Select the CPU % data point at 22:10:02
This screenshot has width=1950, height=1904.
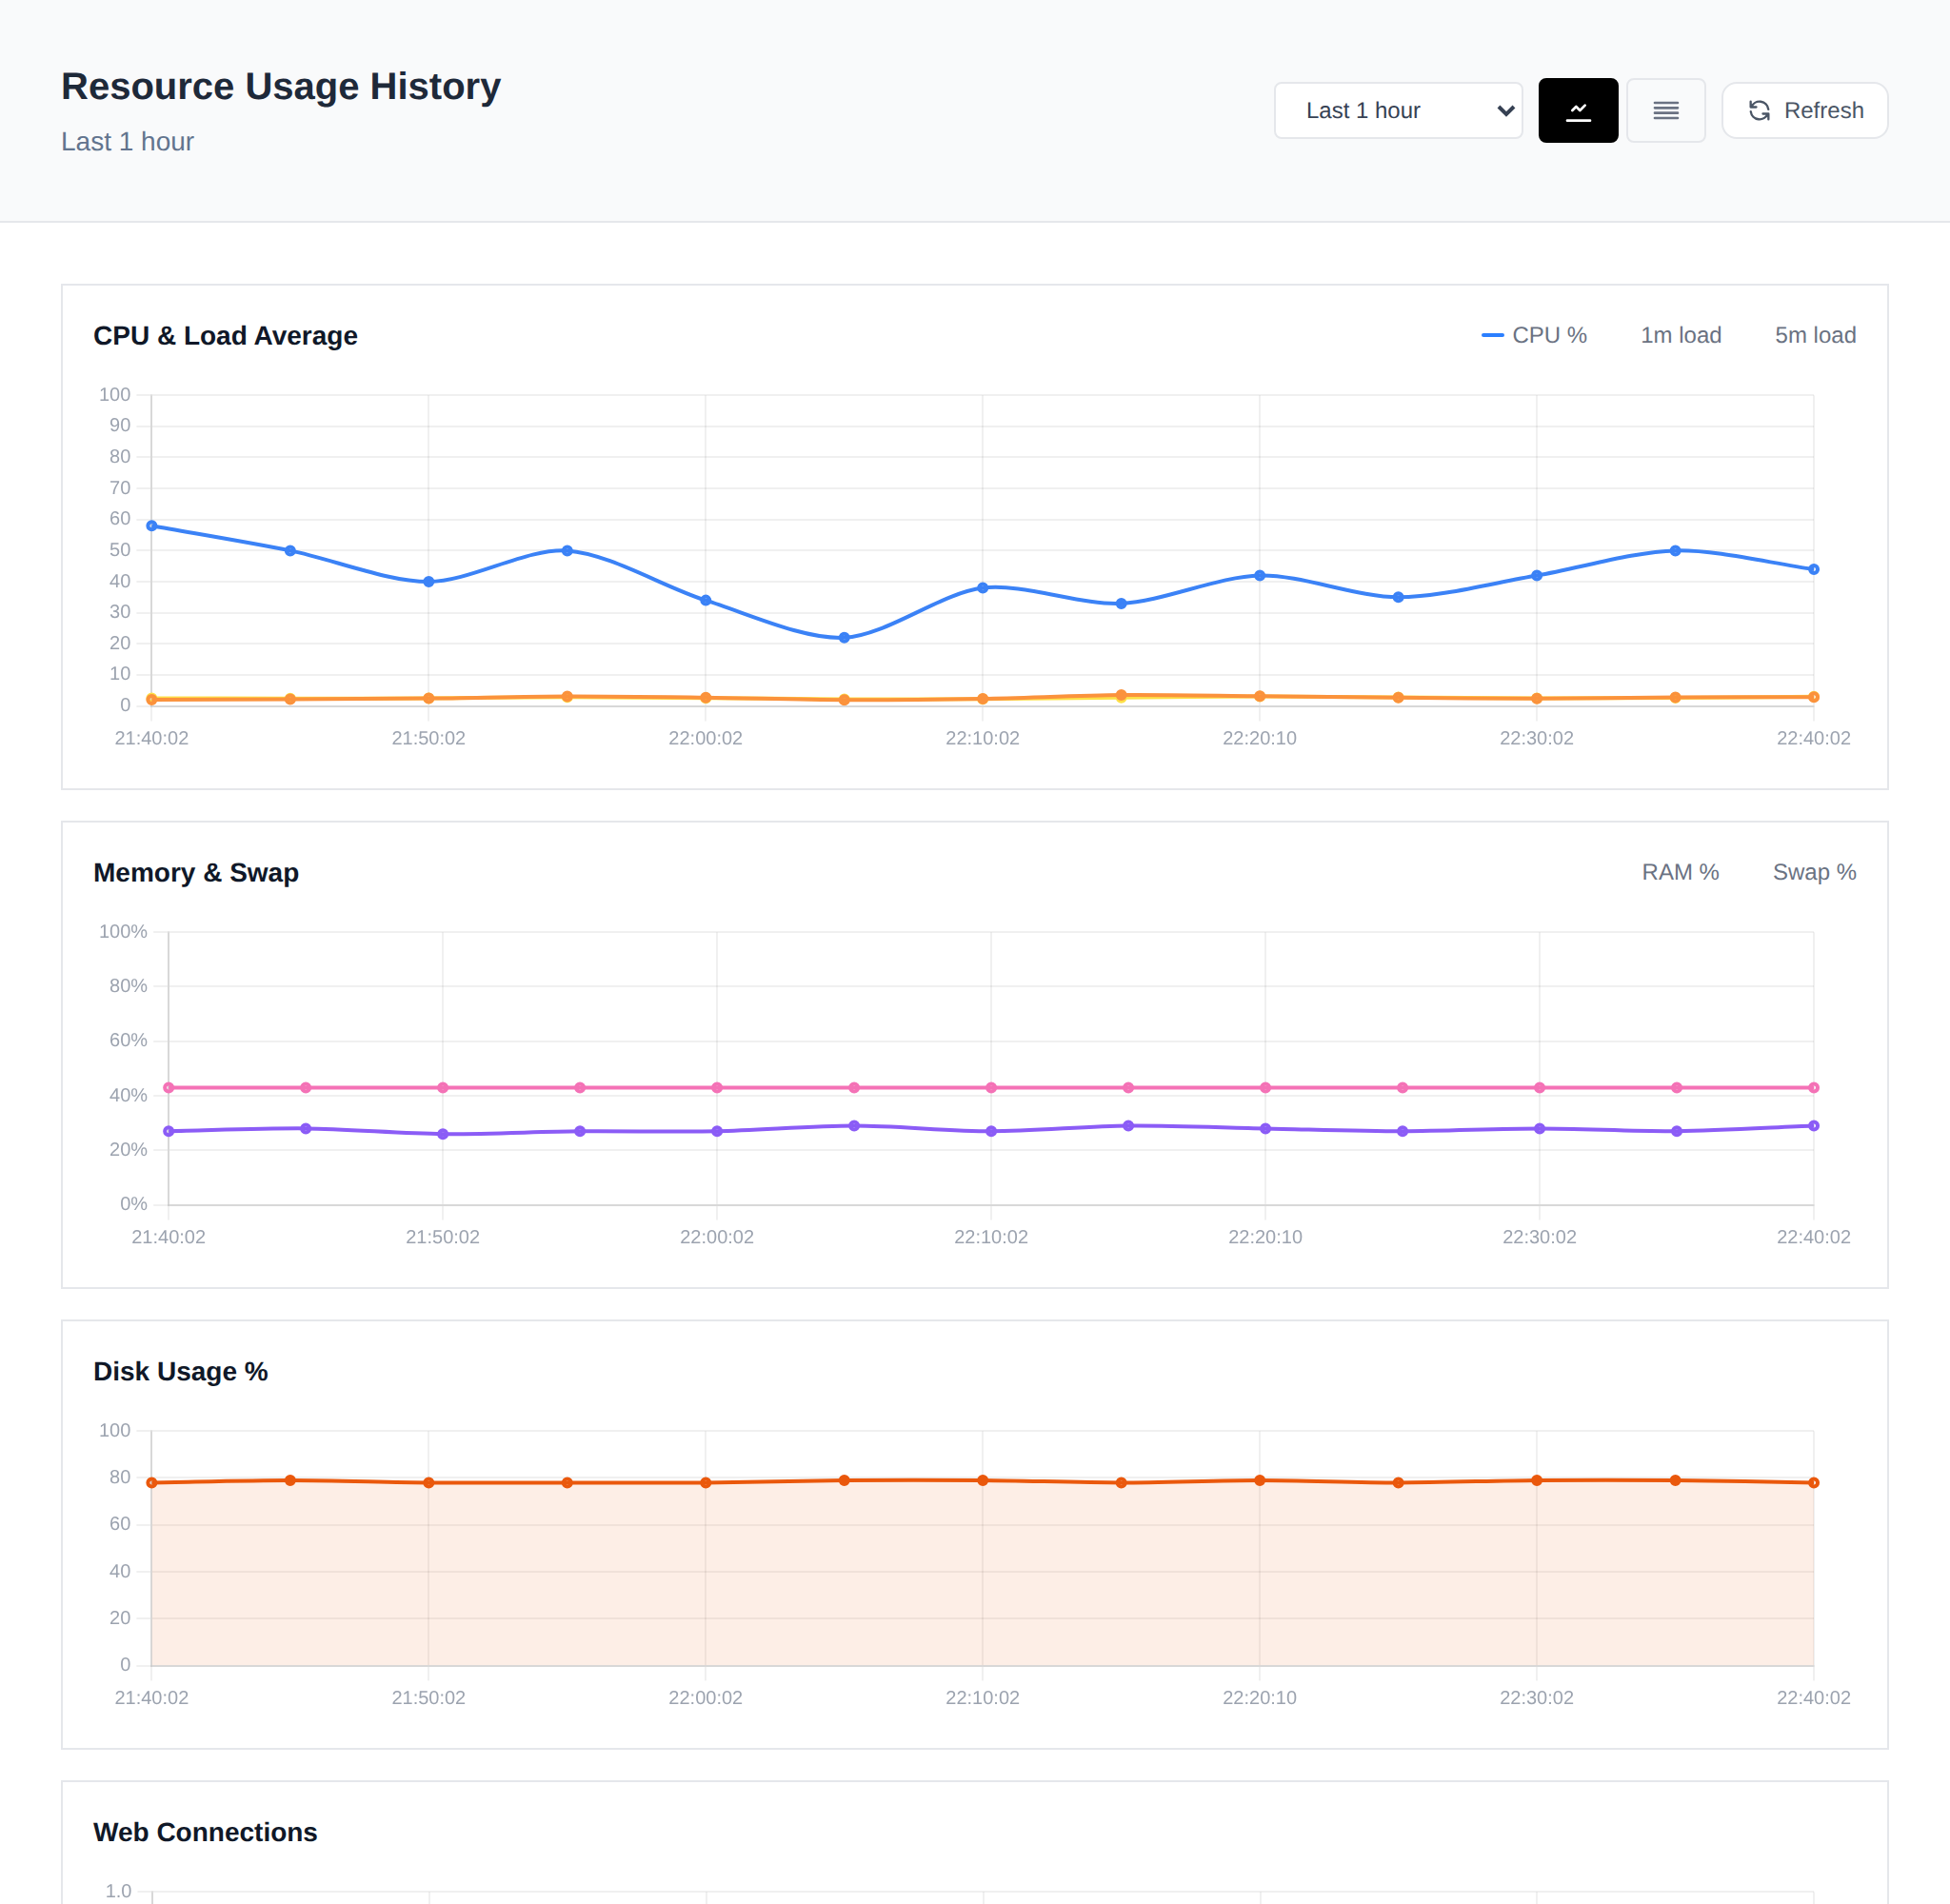pyautogui.click(x=982, y=588)
